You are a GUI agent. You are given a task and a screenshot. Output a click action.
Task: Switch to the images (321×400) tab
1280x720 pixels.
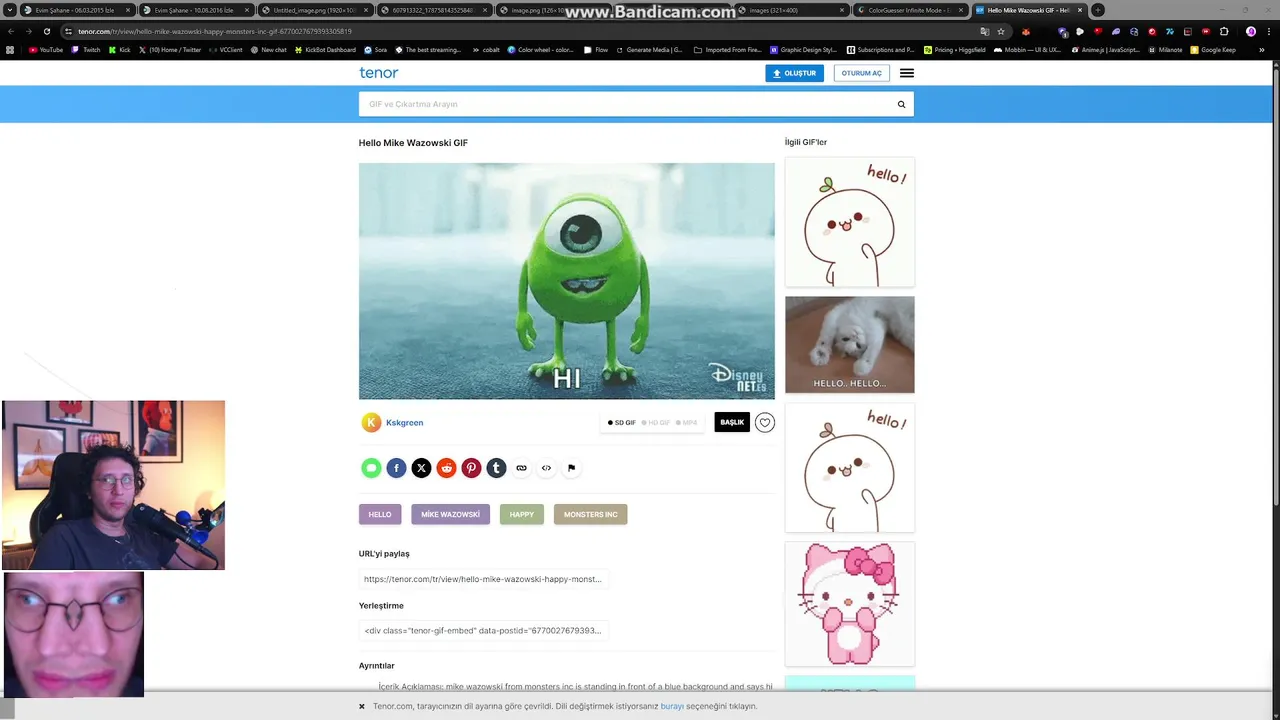click(790, 10)
